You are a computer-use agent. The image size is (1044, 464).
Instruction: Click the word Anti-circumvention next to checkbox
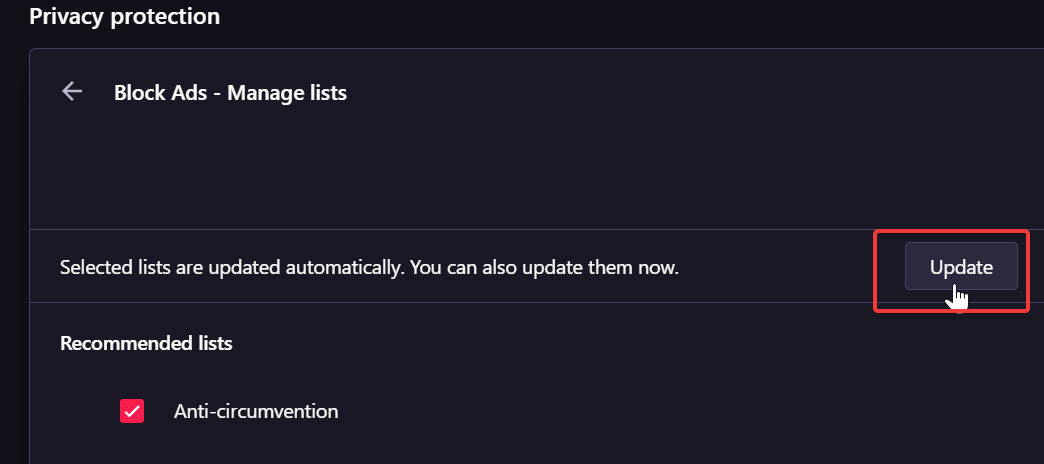point(256,411)
